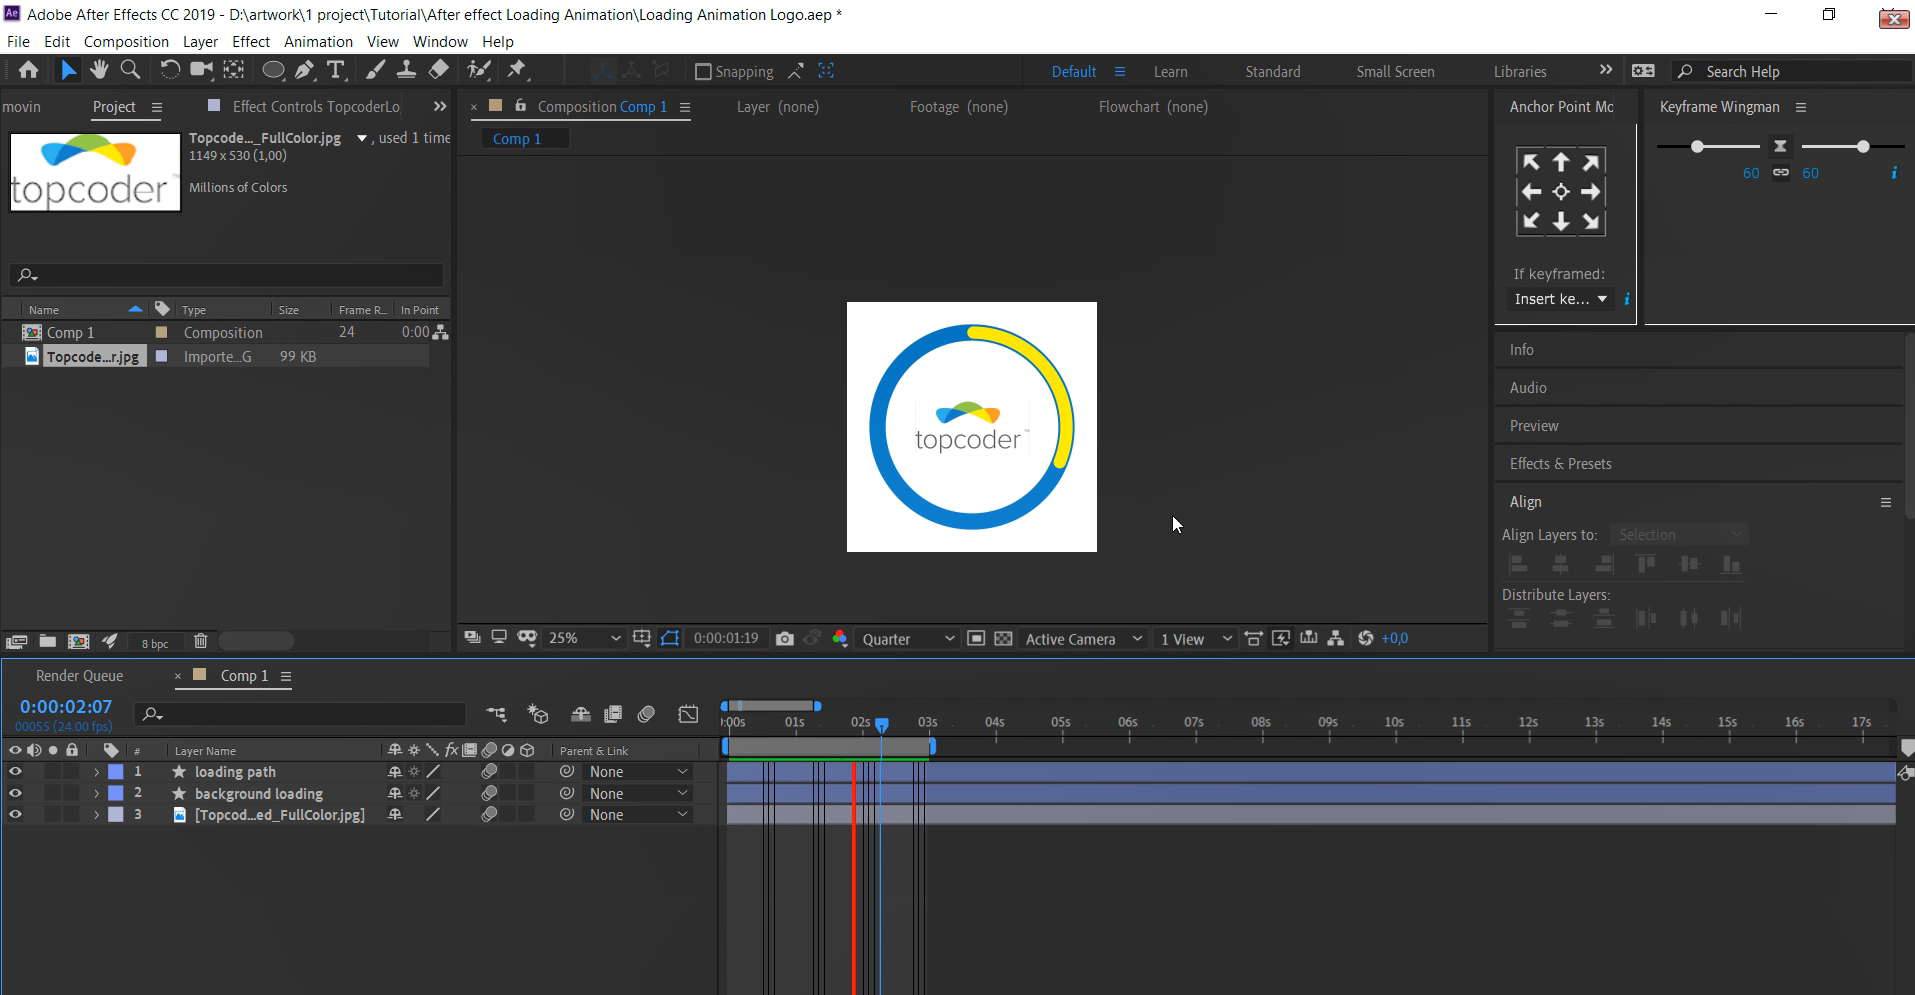
Task: Toggle transparency grid in viewer
Action: (x=1003, y=638)
